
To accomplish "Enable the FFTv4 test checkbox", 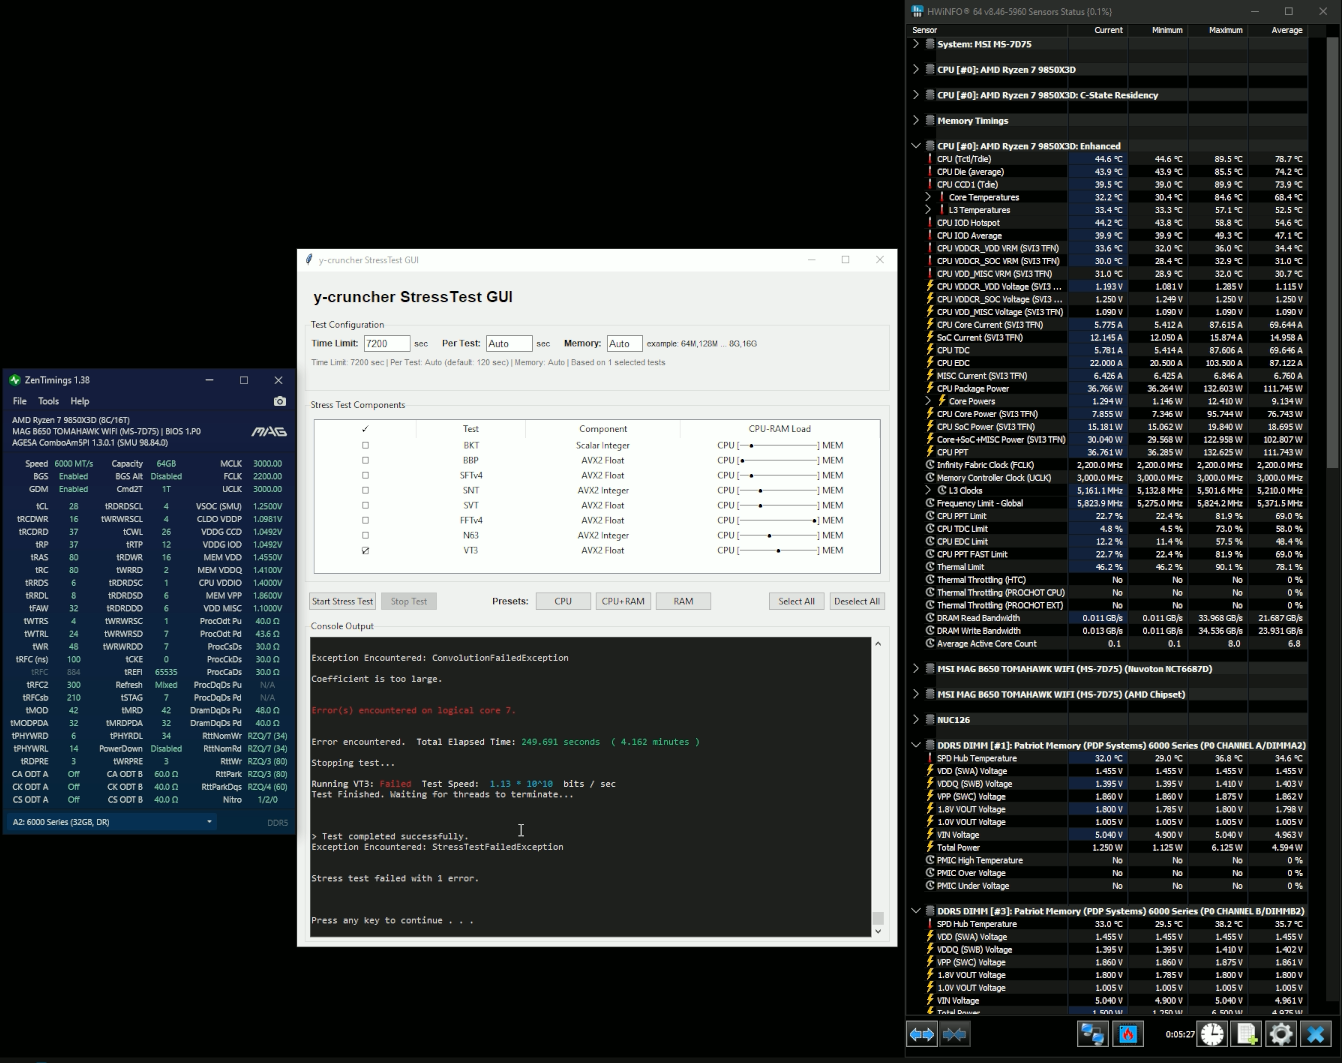I will pyautogui.click(x=365, y=520).
